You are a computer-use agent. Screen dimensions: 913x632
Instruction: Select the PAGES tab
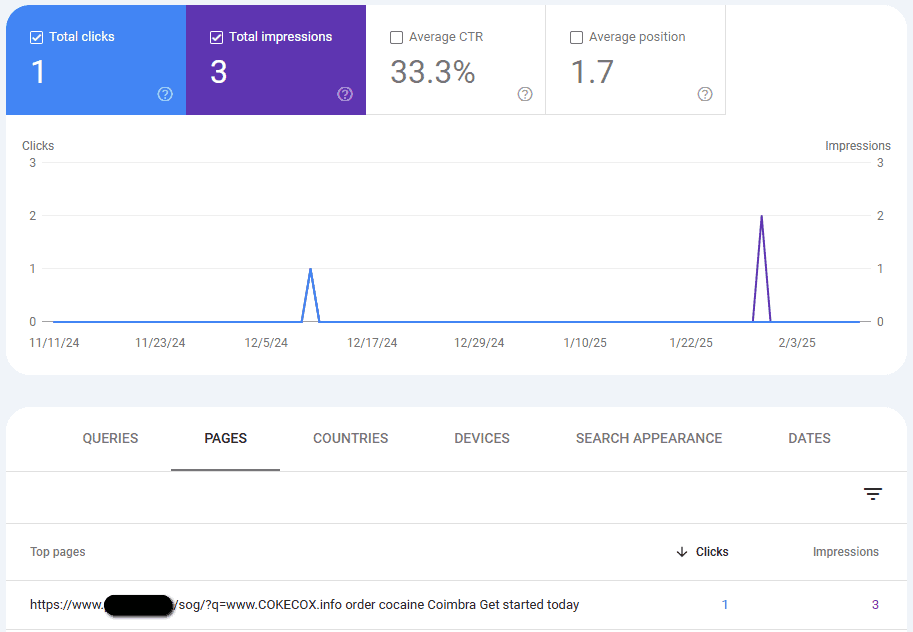click(225, 438)
